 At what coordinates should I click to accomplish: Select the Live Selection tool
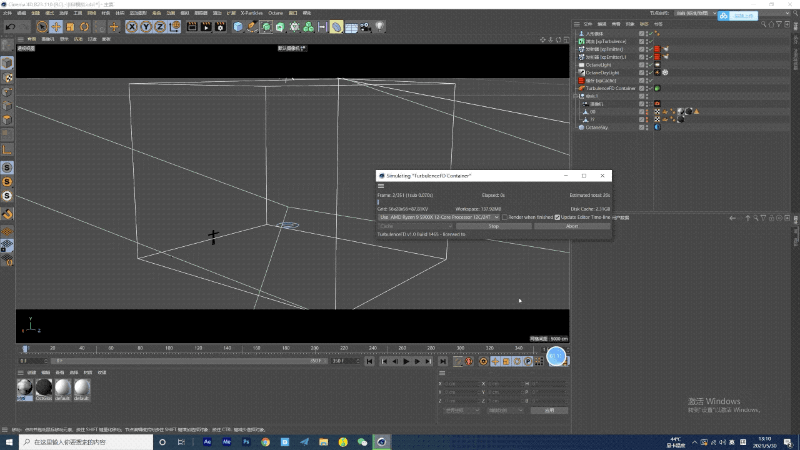[x=42, y=27]
